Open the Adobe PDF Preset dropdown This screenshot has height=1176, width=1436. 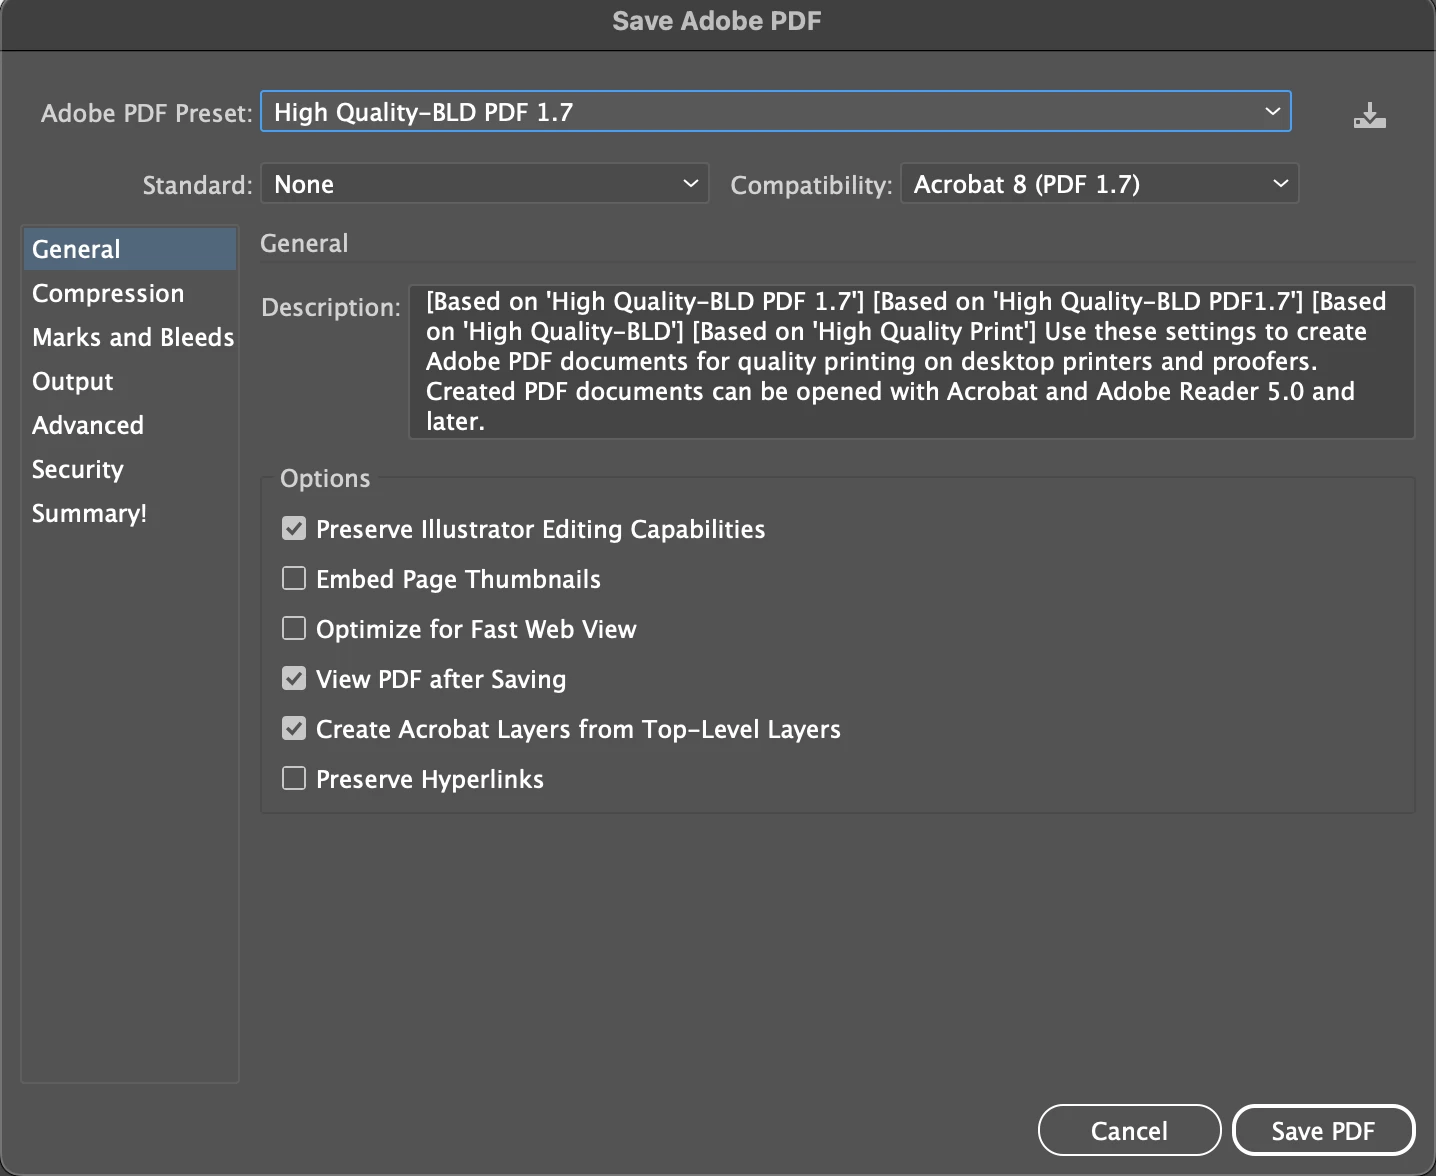[x=776, y=112]
